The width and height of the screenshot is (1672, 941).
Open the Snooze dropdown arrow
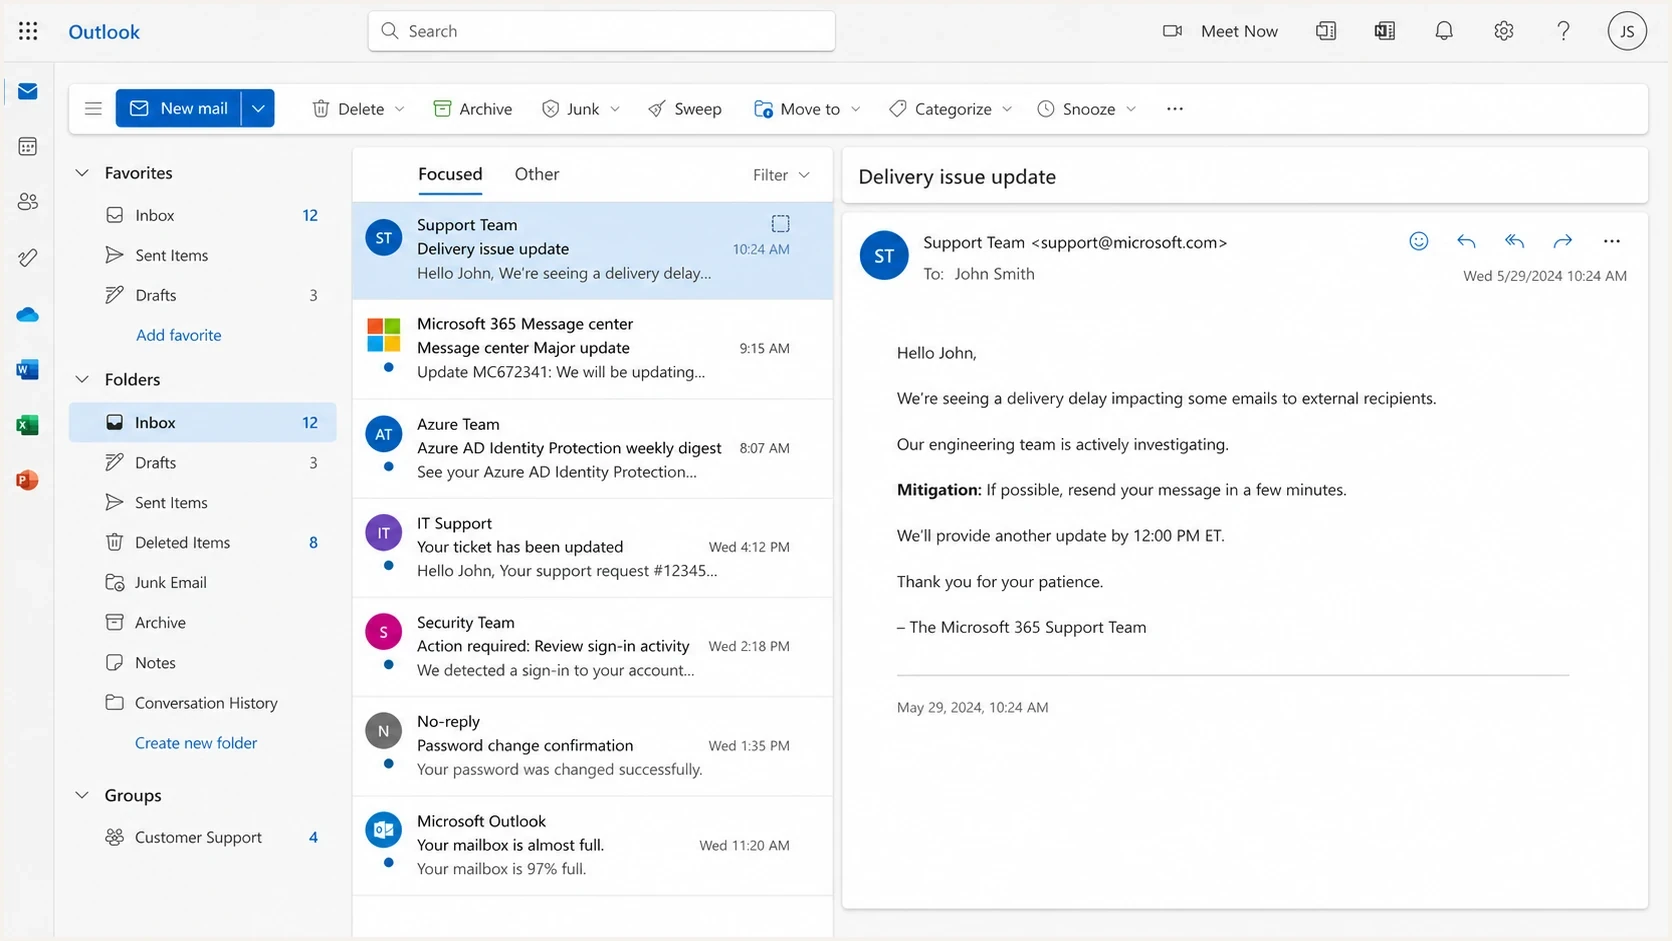(1131, 109)
